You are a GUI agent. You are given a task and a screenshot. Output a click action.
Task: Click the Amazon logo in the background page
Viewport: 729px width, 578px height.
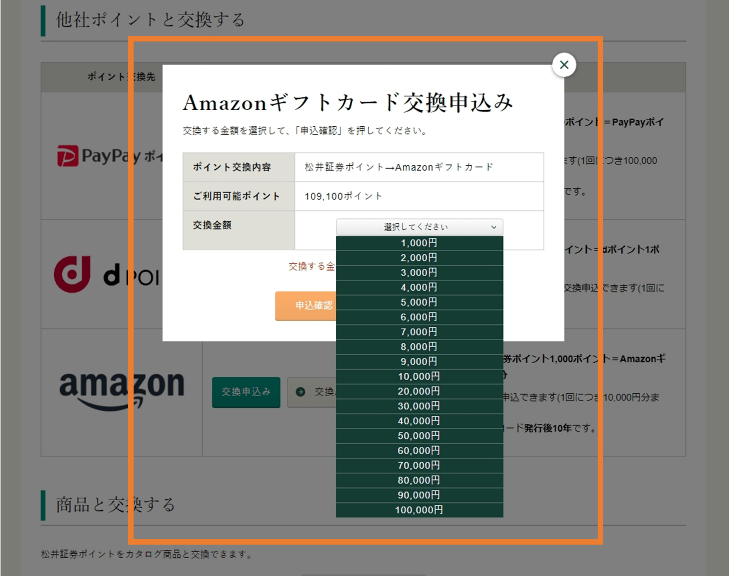[x=122, y=391]
